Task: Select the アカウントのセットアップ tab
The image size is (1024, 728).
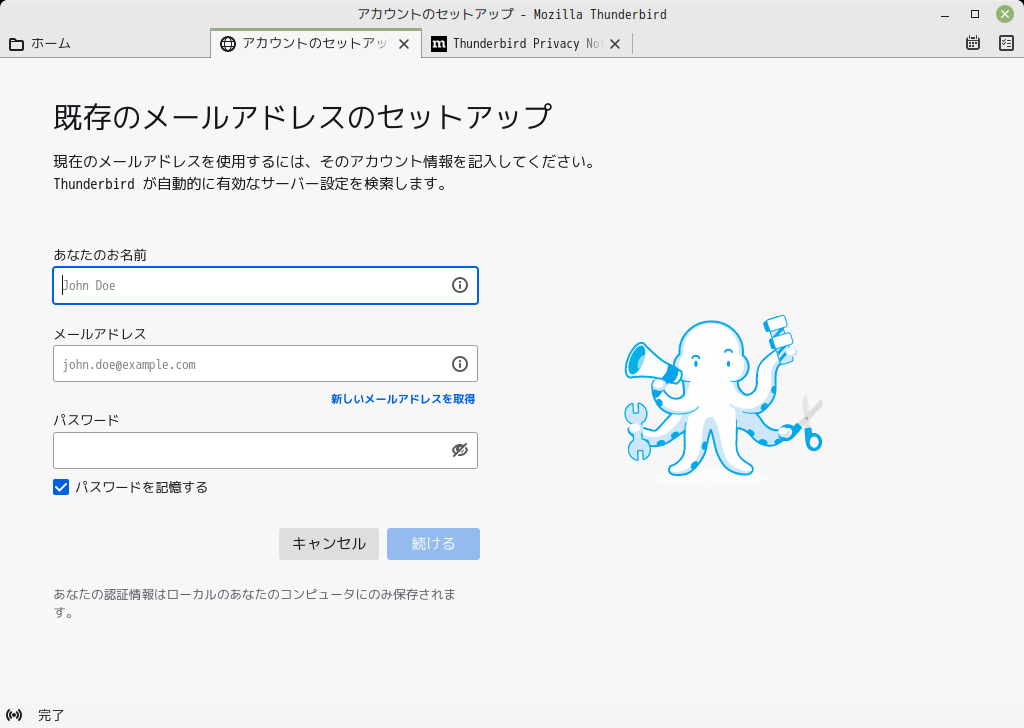Action: (x=316, y=44)
